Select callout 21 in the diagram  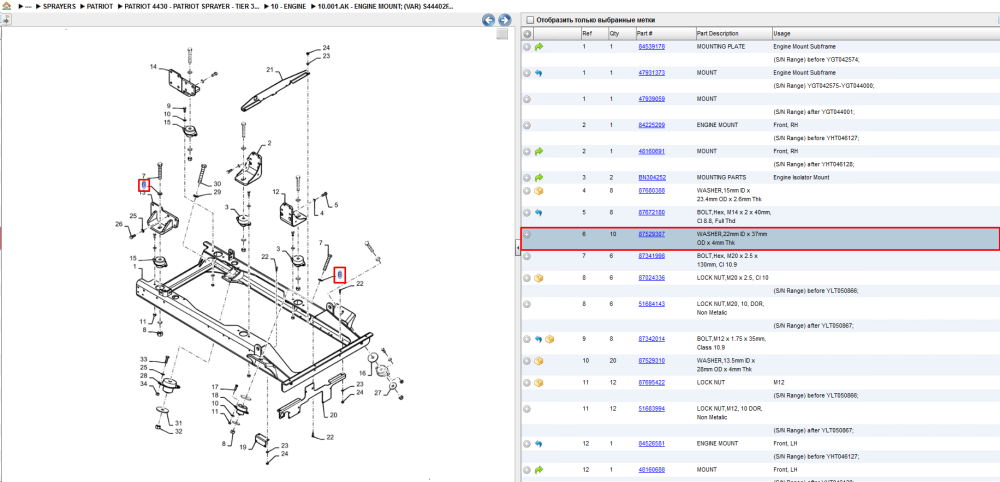click(269, 69)
